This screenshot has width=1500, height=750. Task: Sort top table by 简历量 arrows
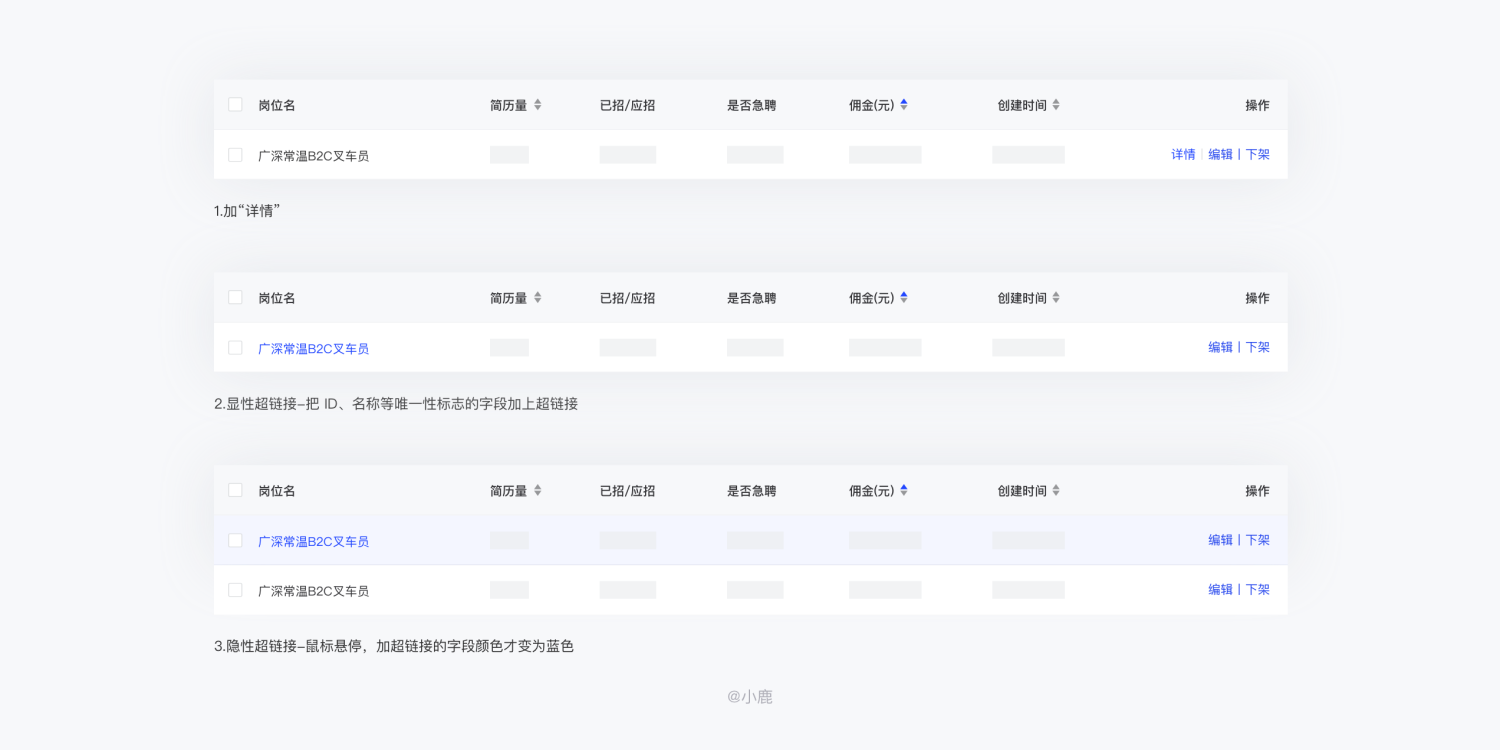tap(537, 105)
